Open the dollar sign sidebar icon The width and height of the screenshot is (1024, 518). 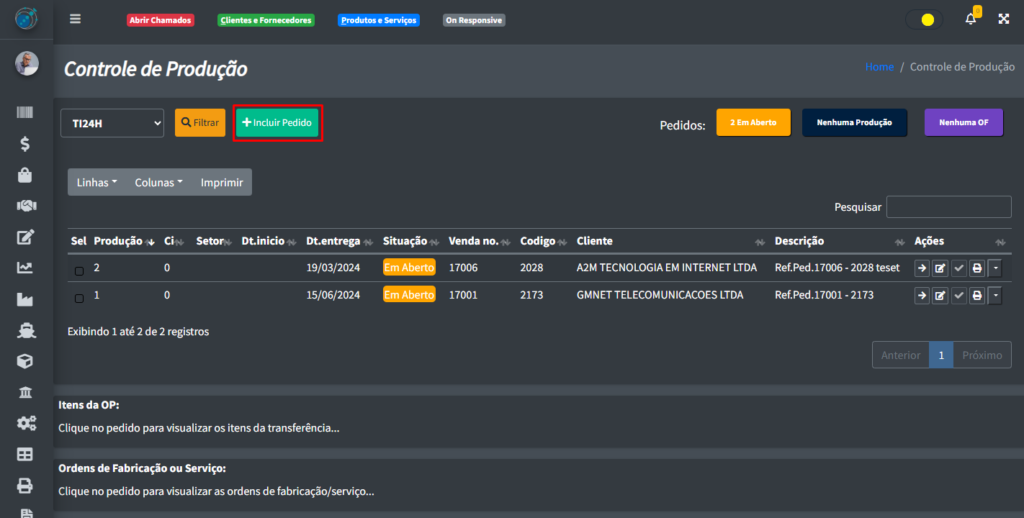tap(26, 144)
